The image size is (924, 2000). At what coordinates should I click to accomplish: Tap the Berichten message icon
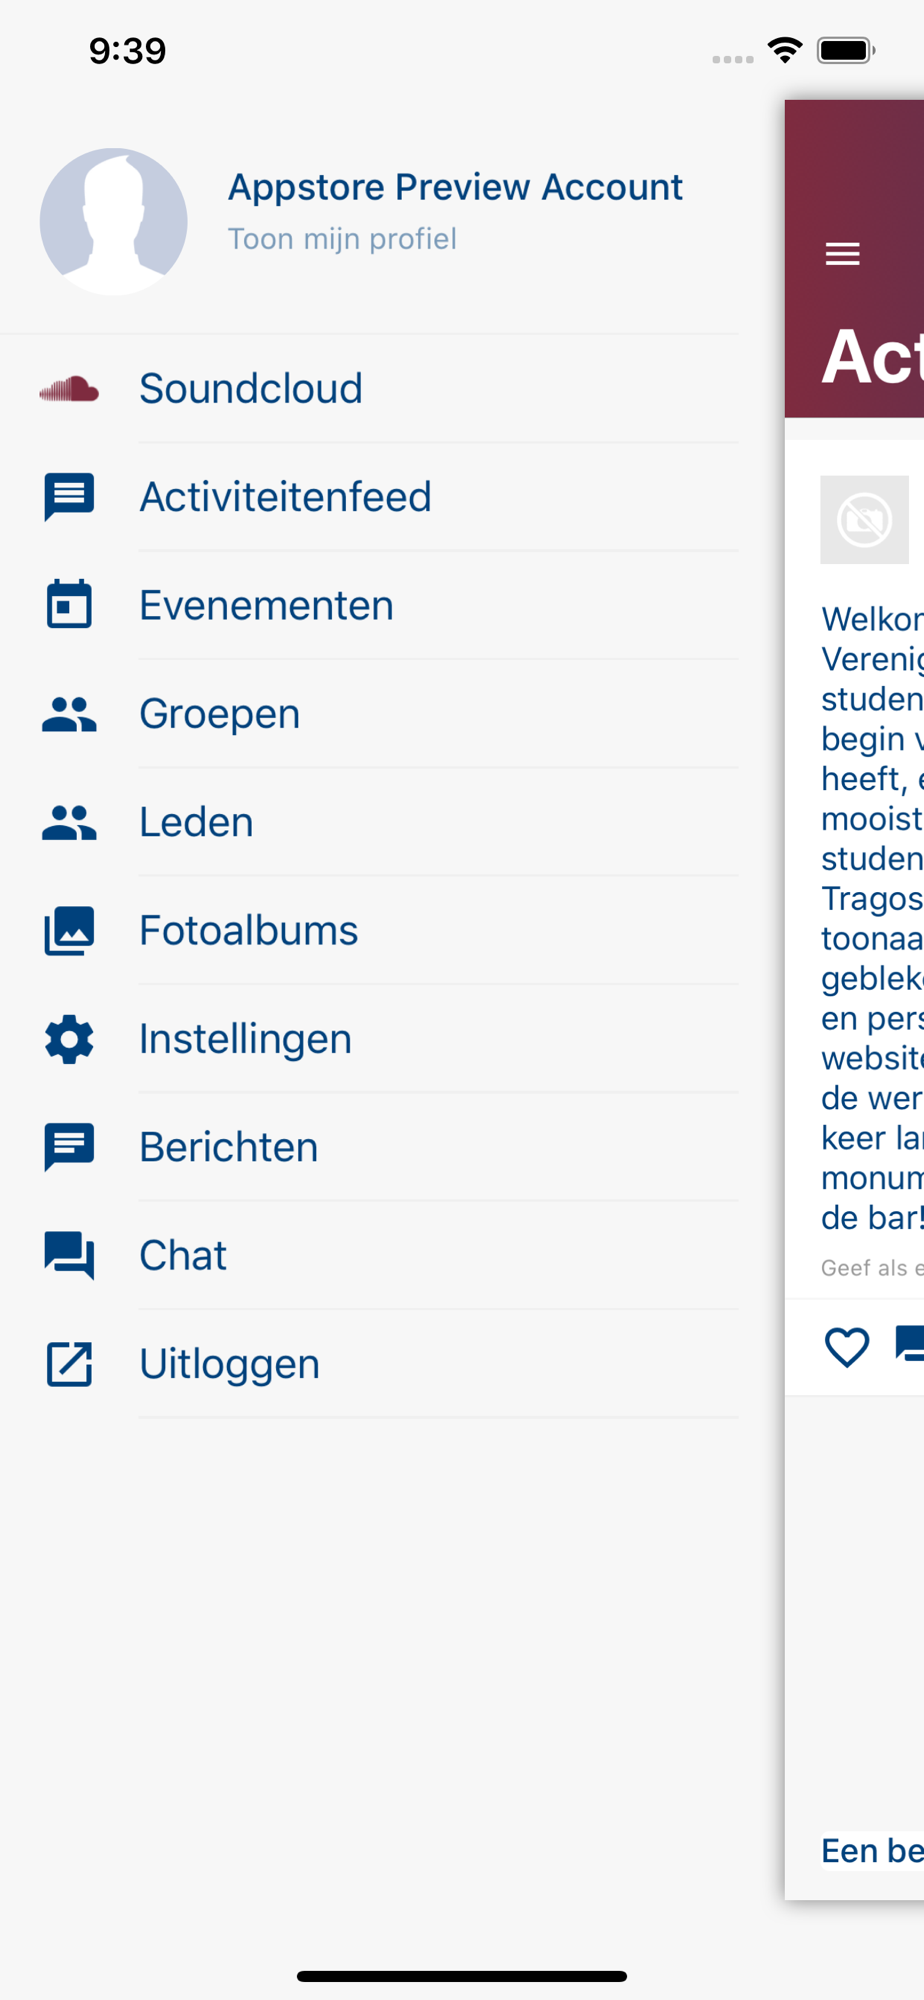point(69,1147)
